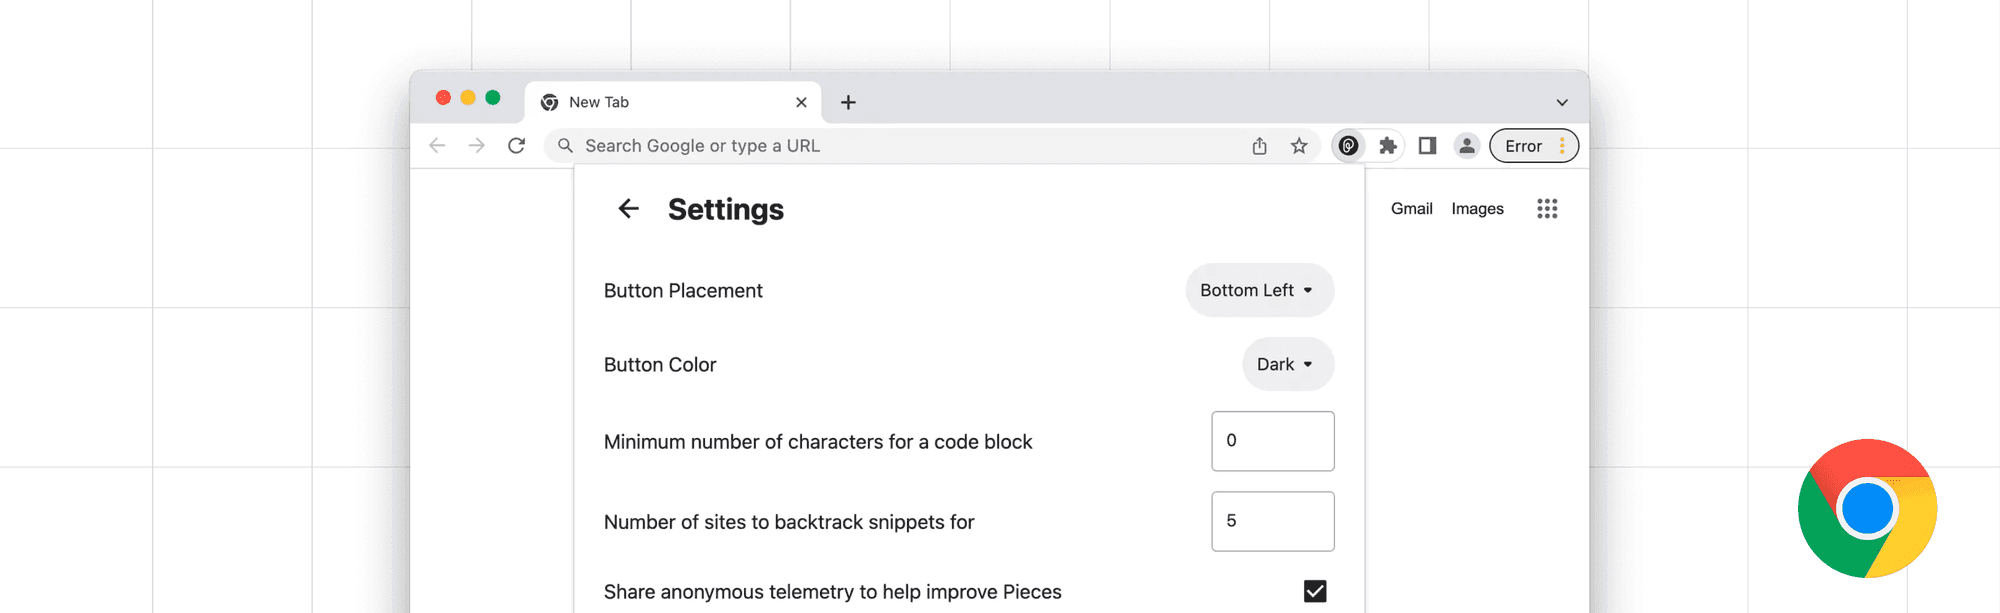The height and width of the screenshot is (613, 2000).
Task: Reload the page
Action: click(516, 146)
